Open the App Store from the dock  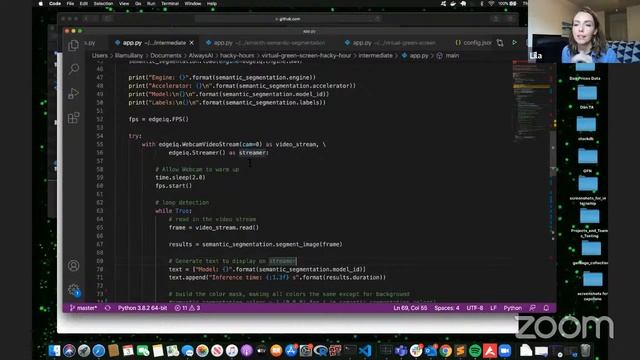point(291,351)
